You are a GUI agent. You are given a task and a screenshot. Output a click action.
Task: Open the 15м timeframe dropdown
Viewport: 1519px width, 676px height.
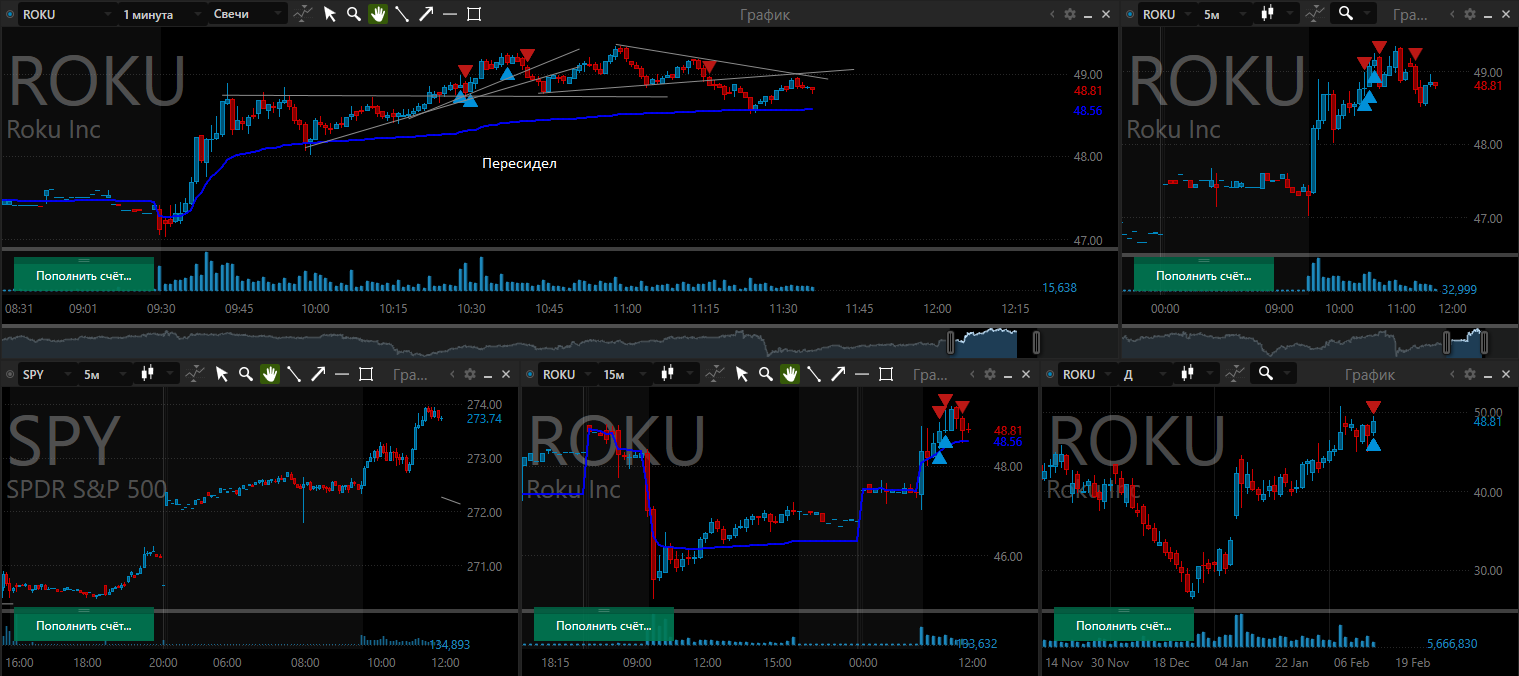[624, 374]
